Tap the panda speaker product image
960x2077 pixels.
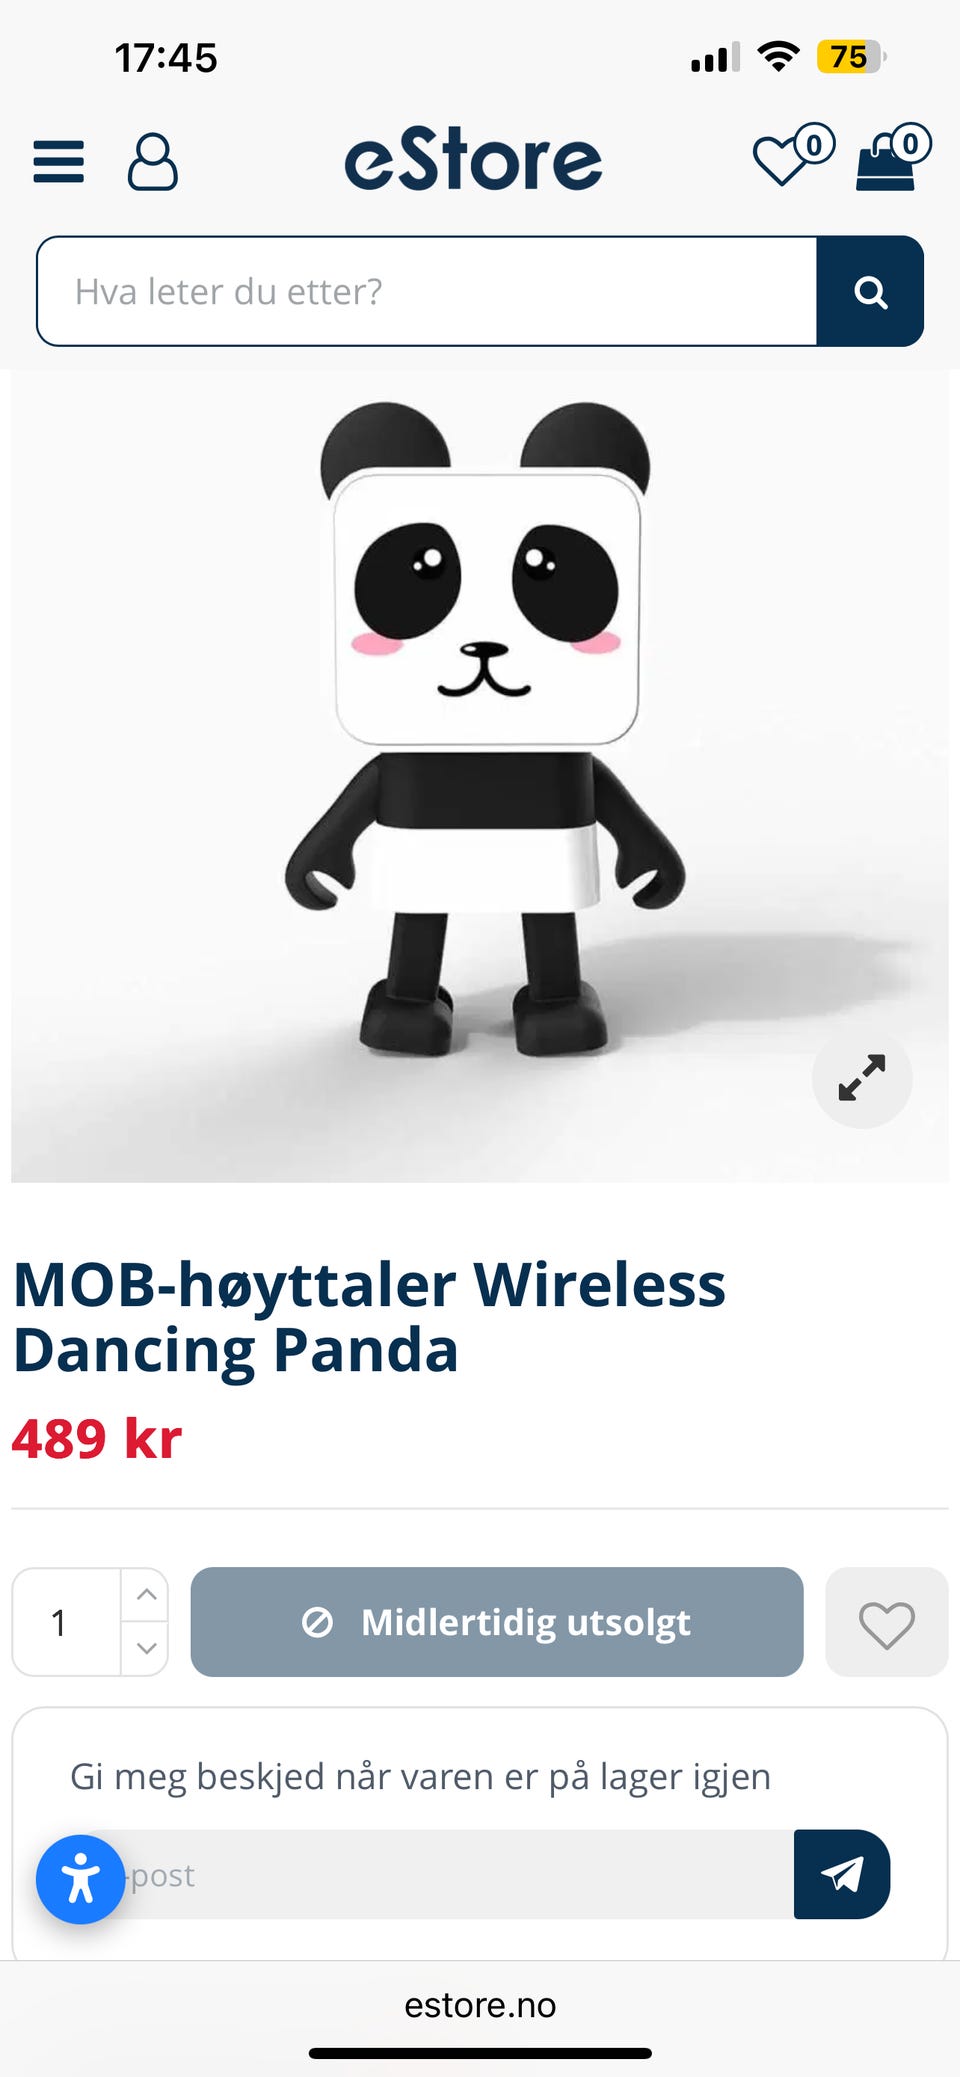click(480, 776)
